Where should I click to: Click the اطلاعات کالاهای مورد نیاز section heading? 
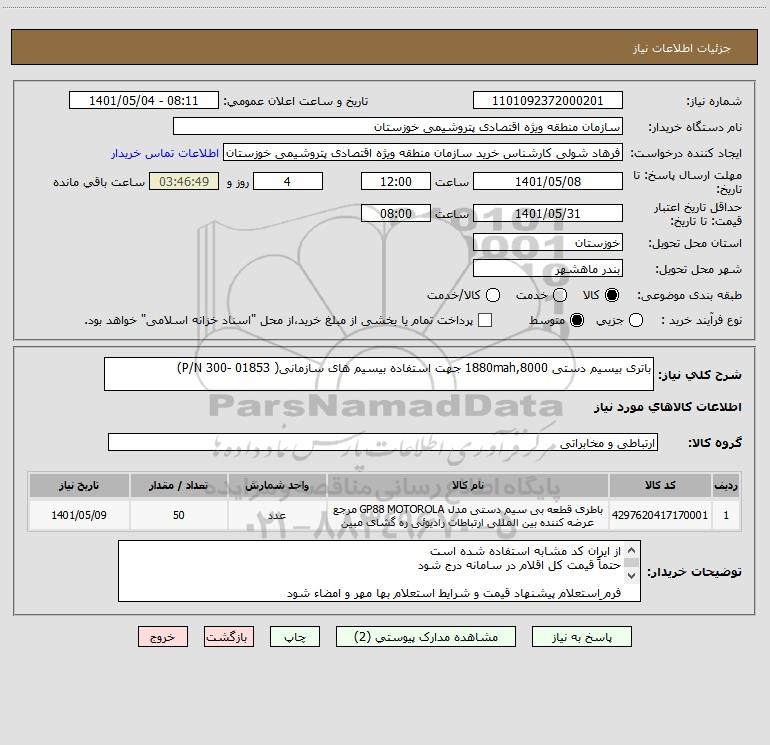click(x=668, y=407)
